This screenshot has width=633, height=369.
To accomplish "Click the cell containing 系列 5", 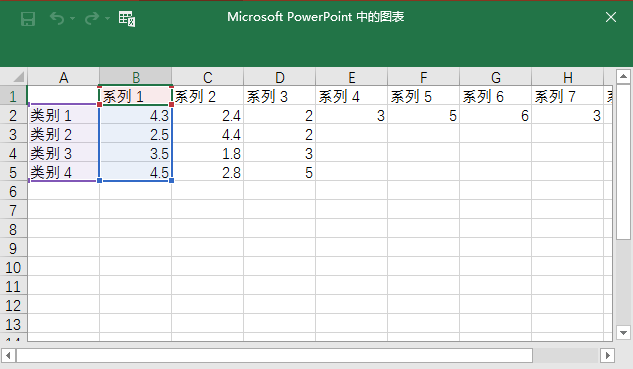I will tap(423, 96).
